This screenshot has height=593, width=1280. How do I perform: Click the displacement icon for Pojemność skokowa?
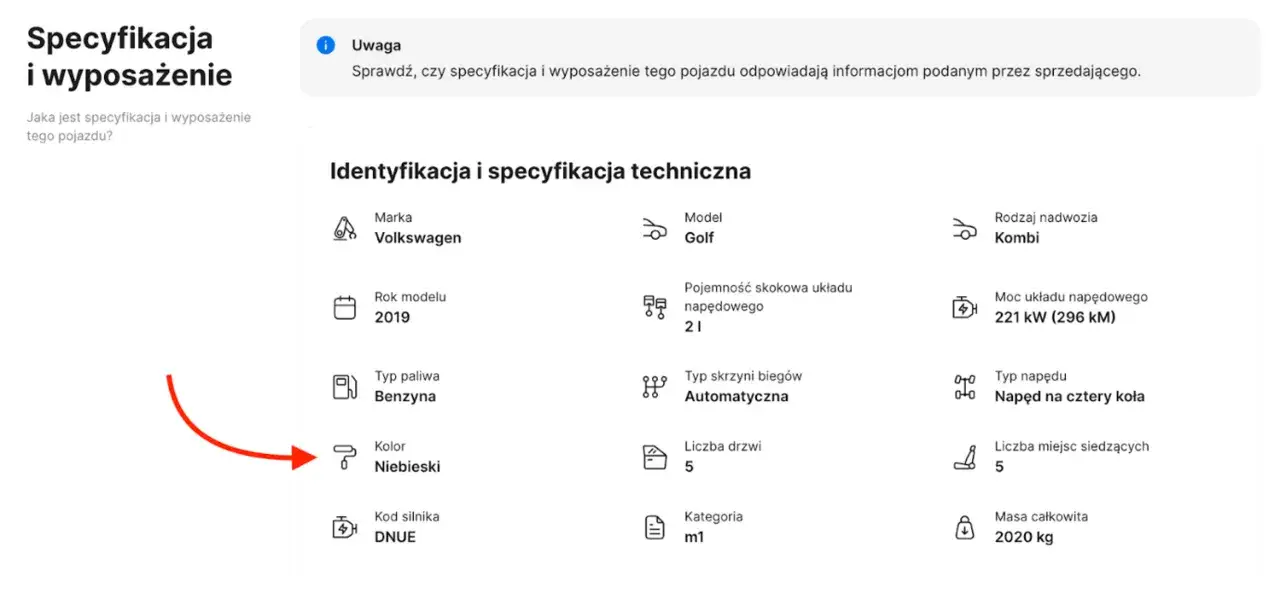[656, 308]
